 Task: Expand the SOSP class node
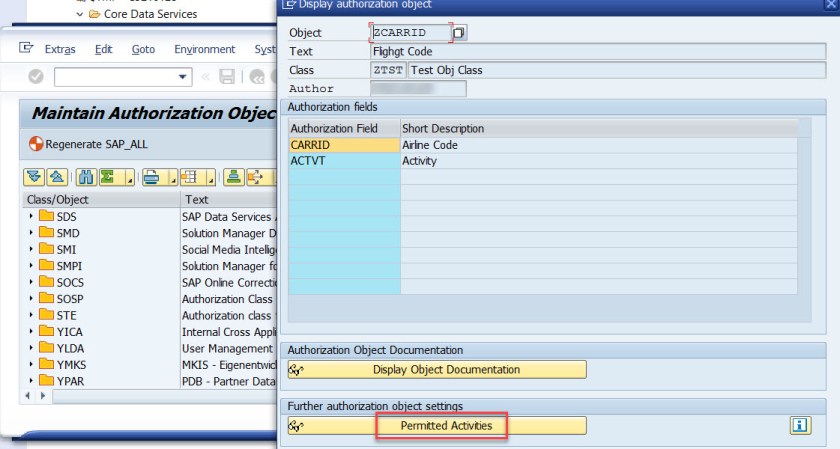[31, 298]
